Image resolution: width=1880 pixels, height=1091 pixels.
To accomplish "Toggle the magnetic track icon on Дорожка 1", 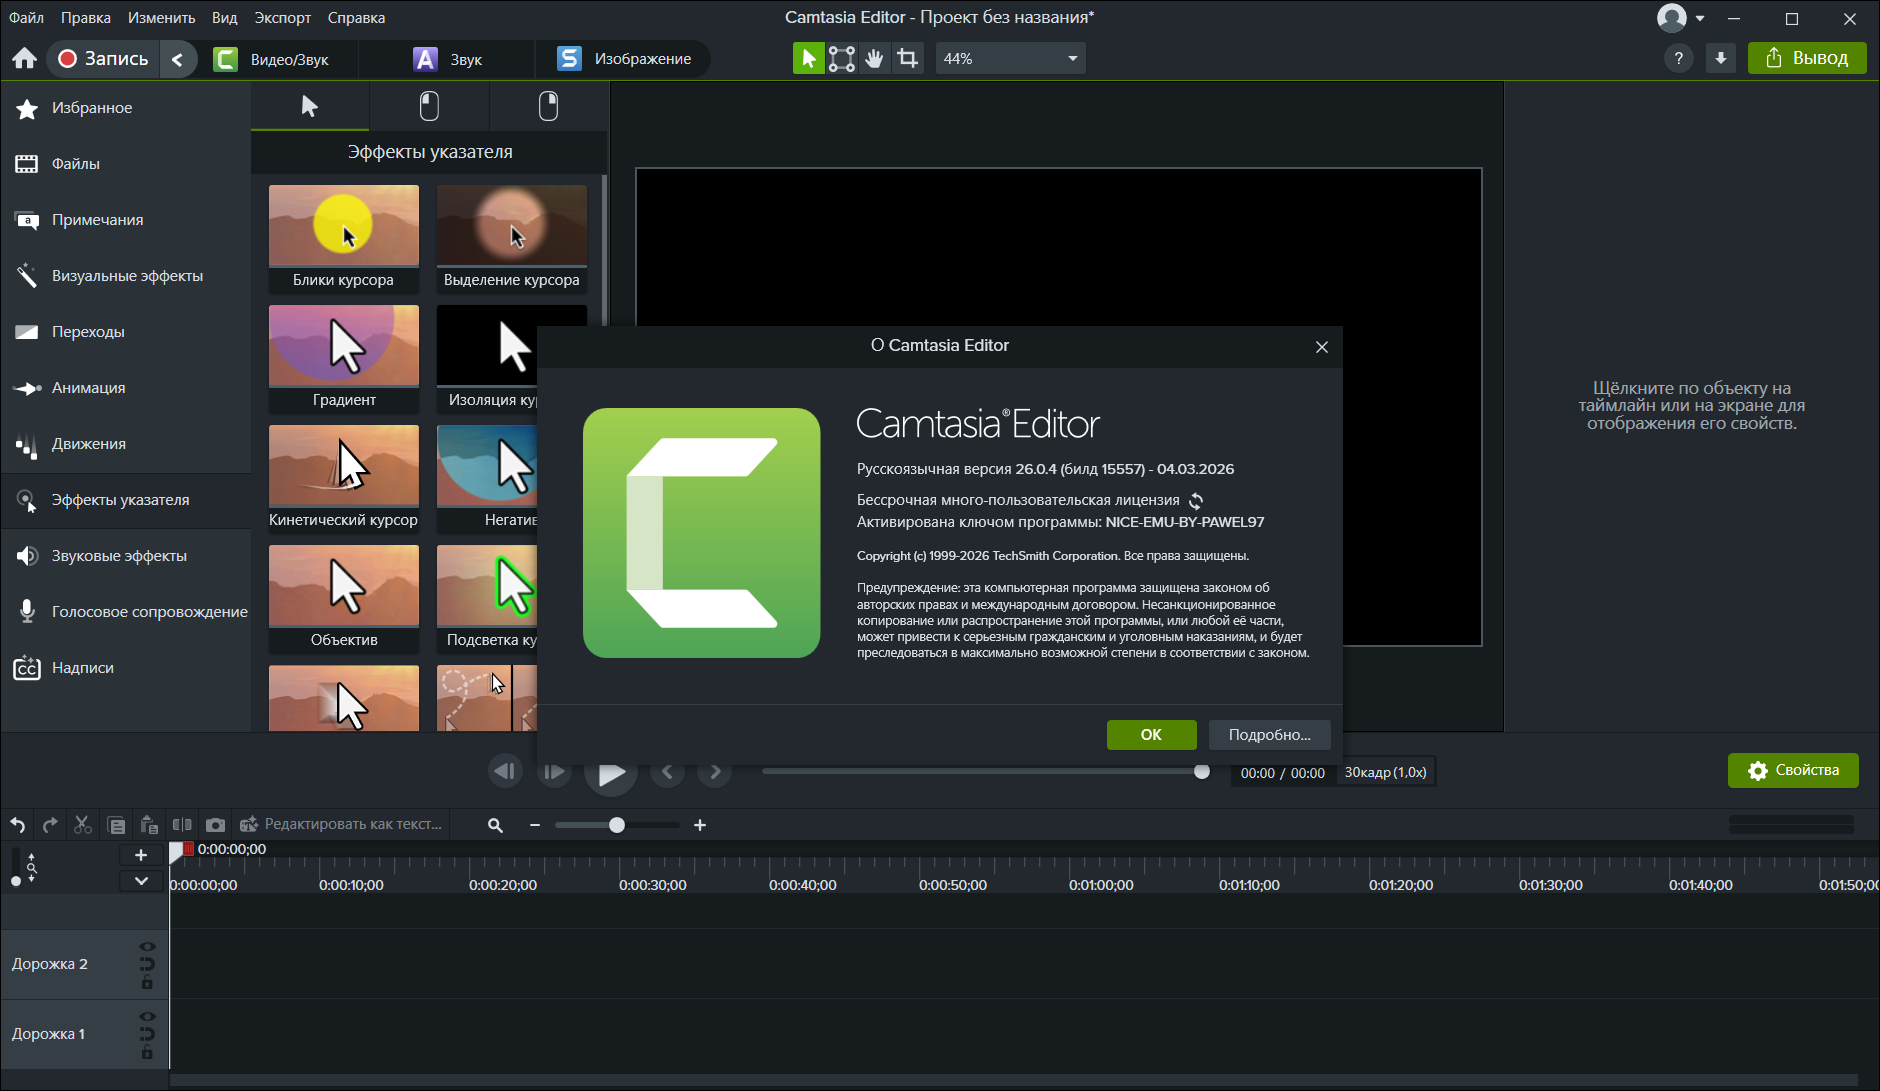I will [x=147, y=1034].
